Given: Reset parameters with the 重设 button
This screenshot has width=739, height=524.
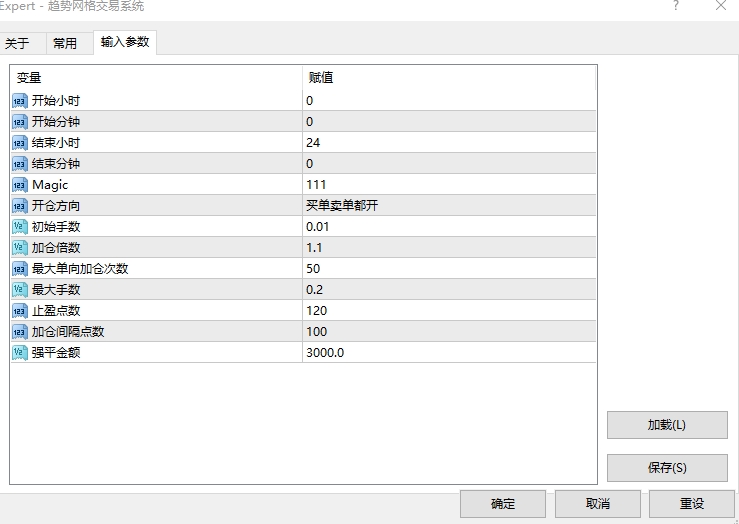Looking at the screenshot, I should [x=692, y=503].
